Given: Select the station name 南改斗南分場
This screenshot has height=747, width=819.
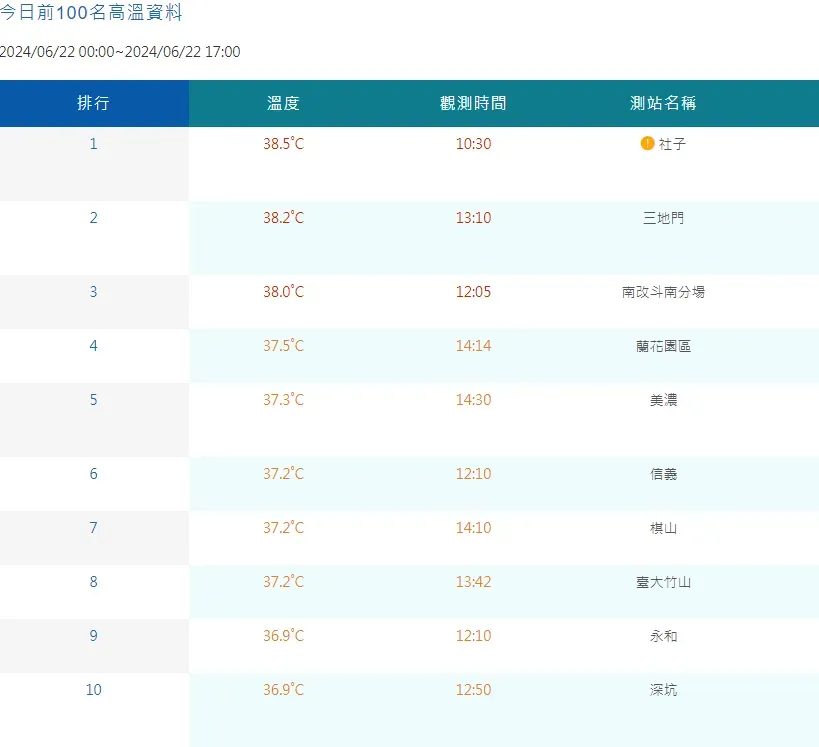Looking at the screenshot, I should tap(663, 292).
